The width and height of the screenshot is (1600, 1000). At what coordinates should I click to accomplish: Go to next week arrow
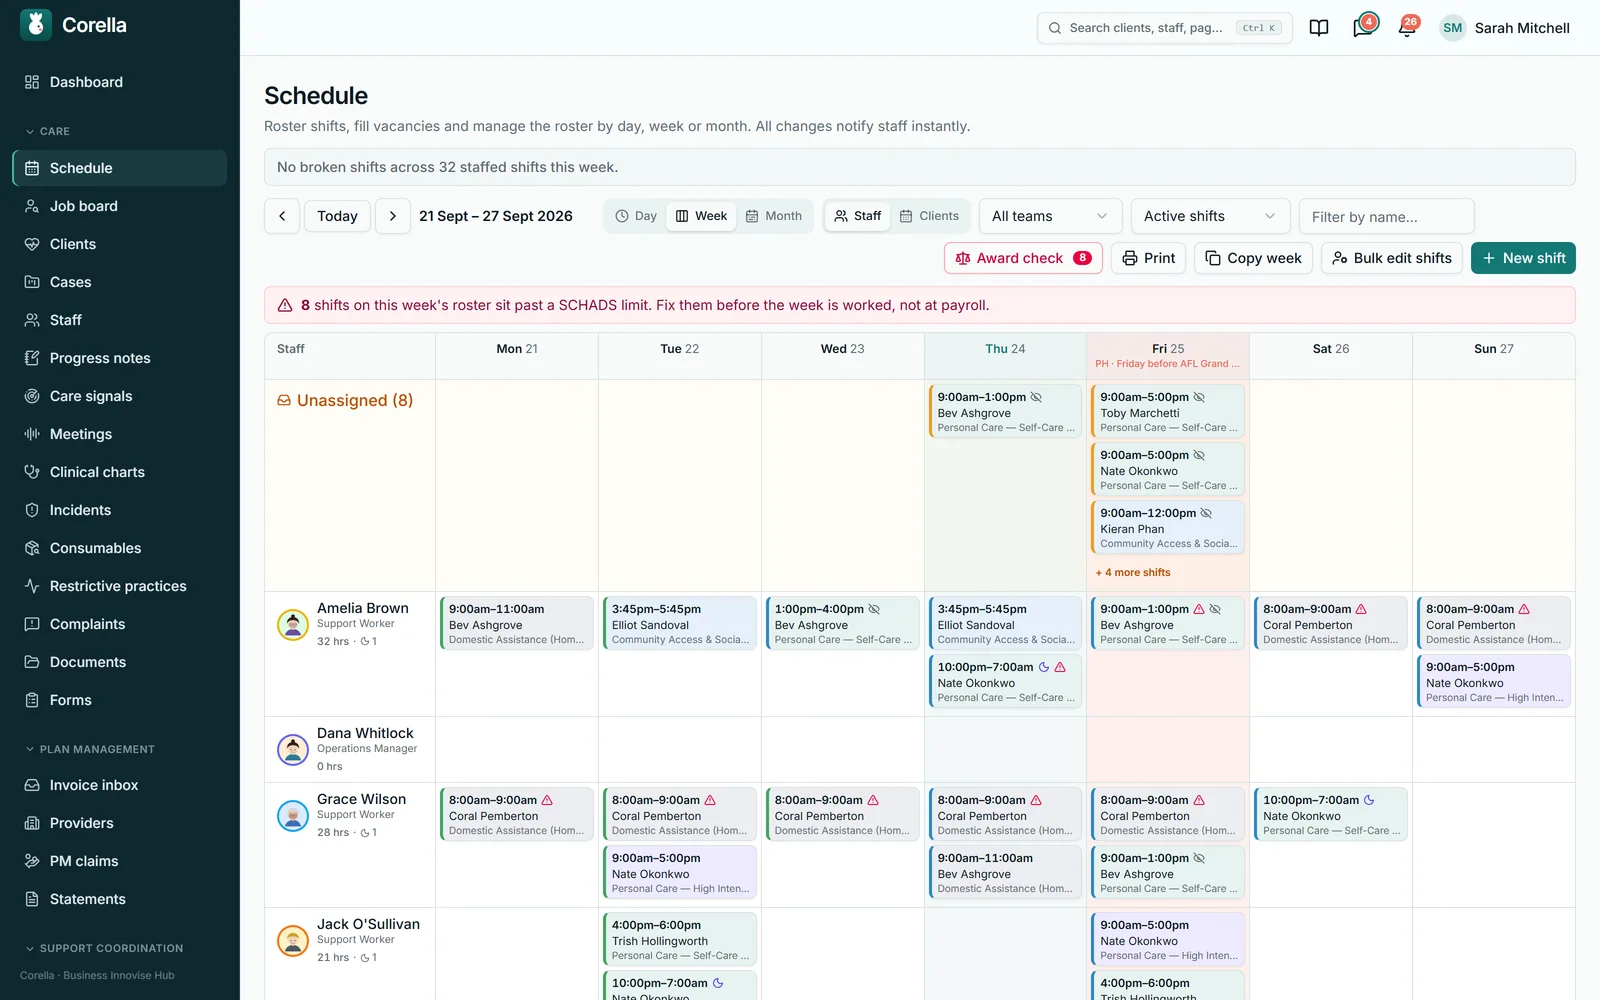[393, 216]
